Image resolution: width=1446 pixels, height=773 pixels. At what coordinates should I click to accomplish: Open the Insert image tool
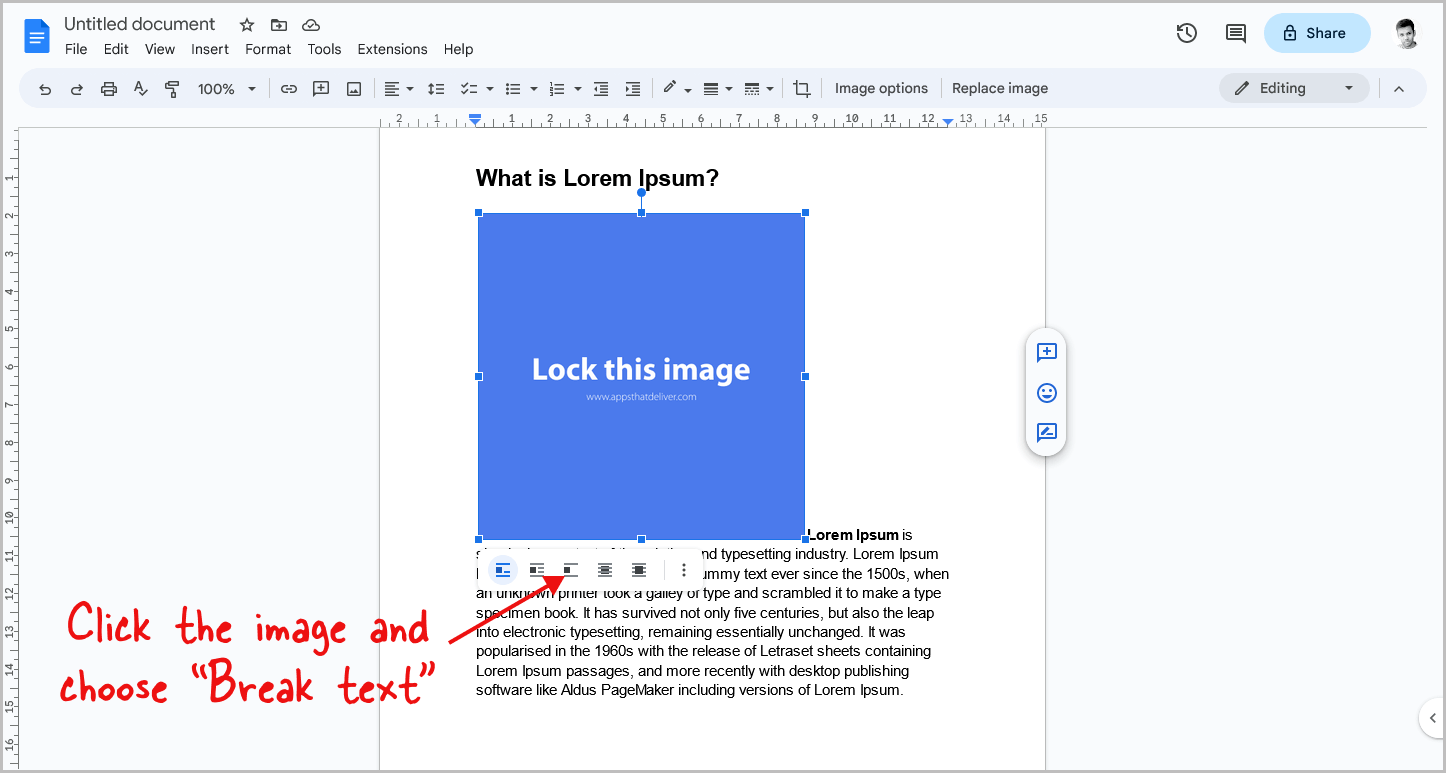pyautogui.click(x=353, y=88)
